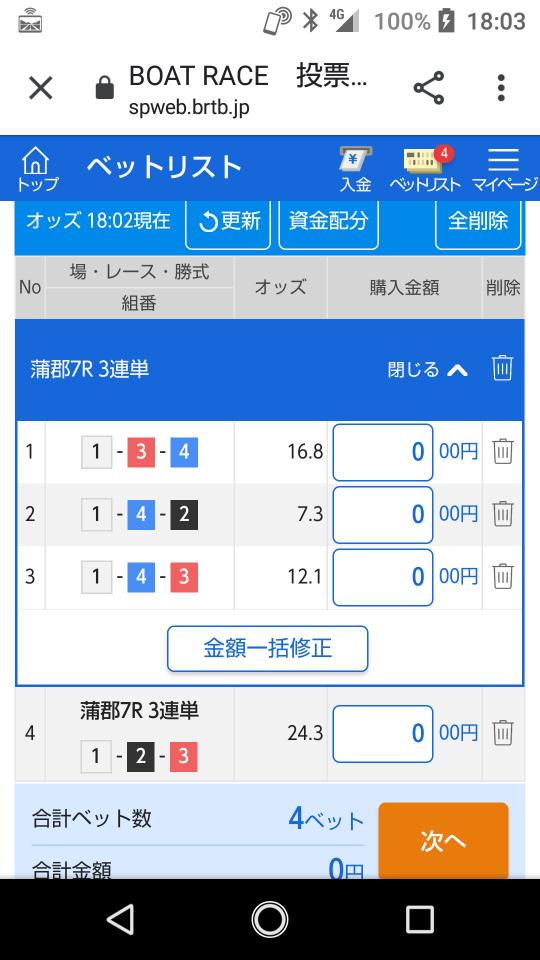Open the browser three-dot overflow menu
The width and height of the screenshot is (540, 960).
pyautogui.click(x=501, y=88)
